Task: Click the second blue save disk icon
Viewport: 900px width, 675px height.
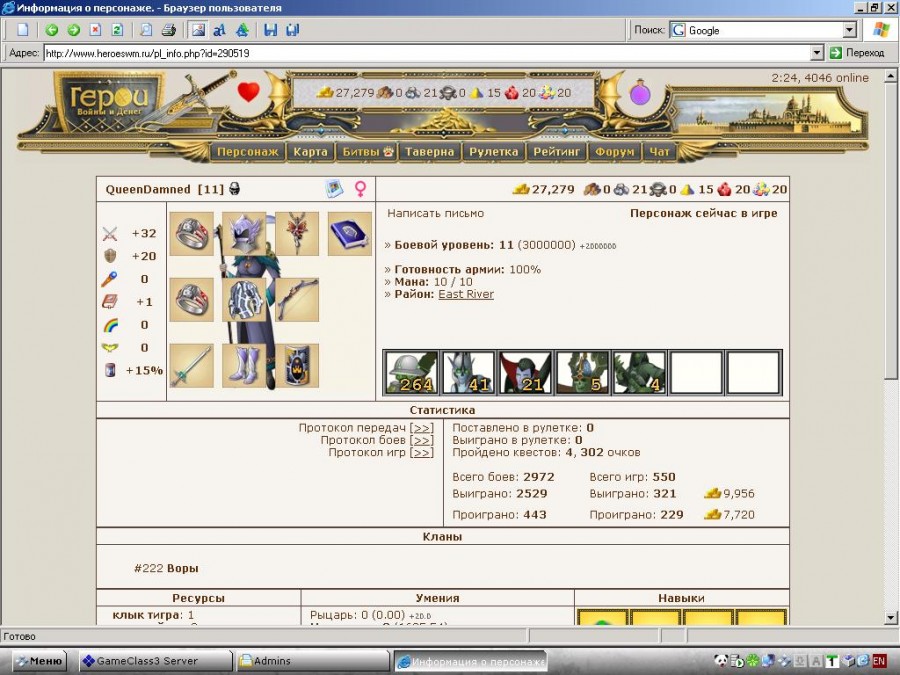Action: tap(293, 30)
